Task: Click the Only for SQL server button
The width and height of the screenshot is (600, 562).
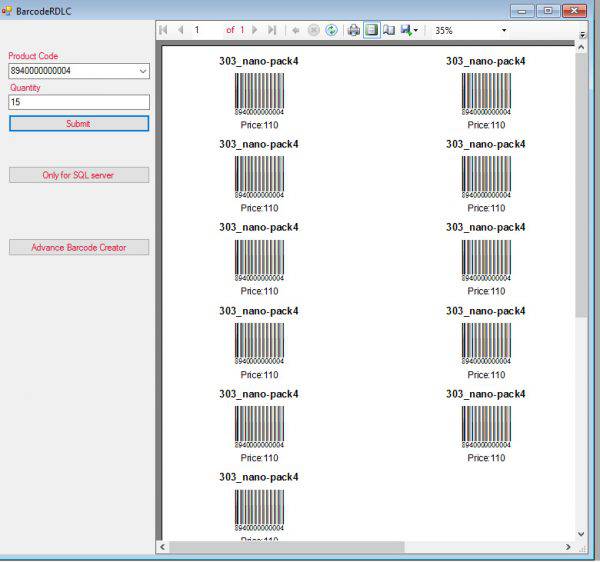Action: tap(78, 175)
